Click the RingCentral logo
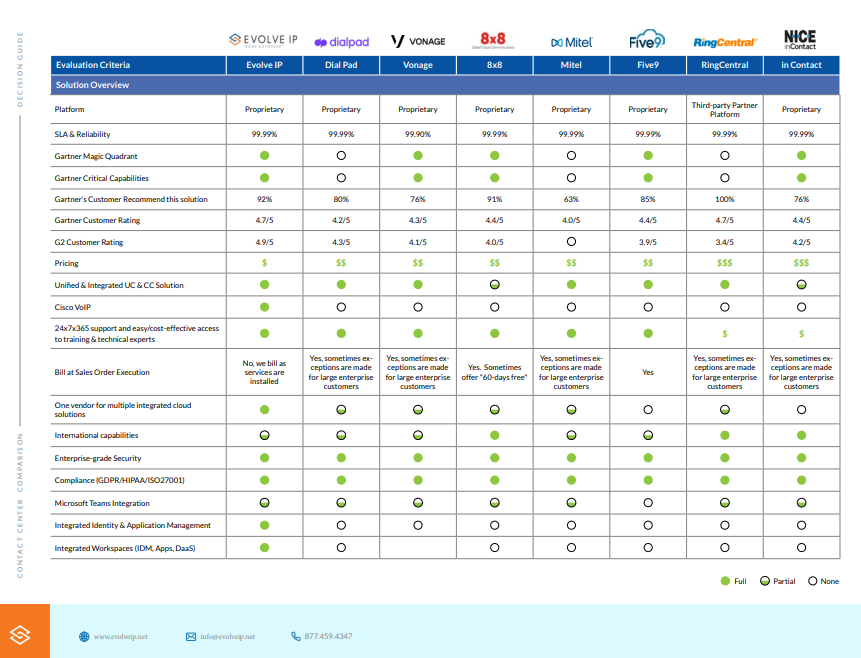The height and width of the screenshot is (658, 861). coord(725,42)
